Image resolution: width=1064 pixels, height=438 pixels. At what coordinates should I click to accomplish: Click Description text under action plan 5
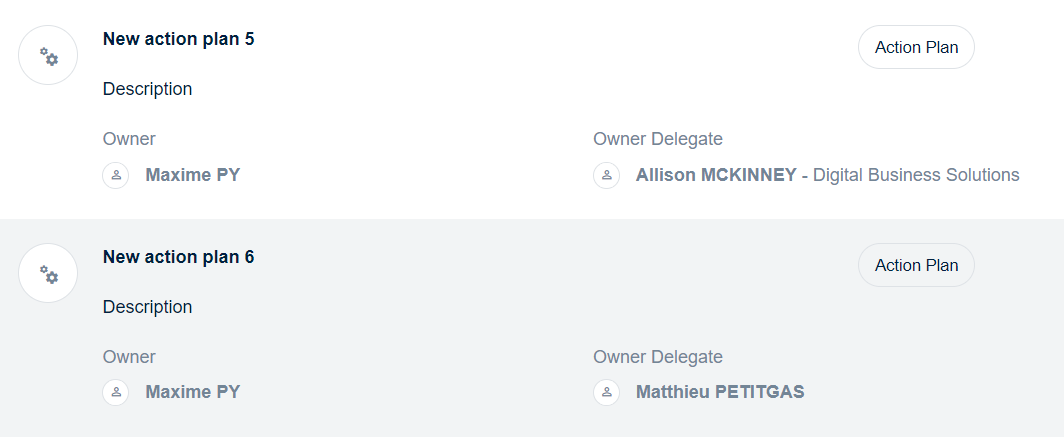tap(147, 89)
